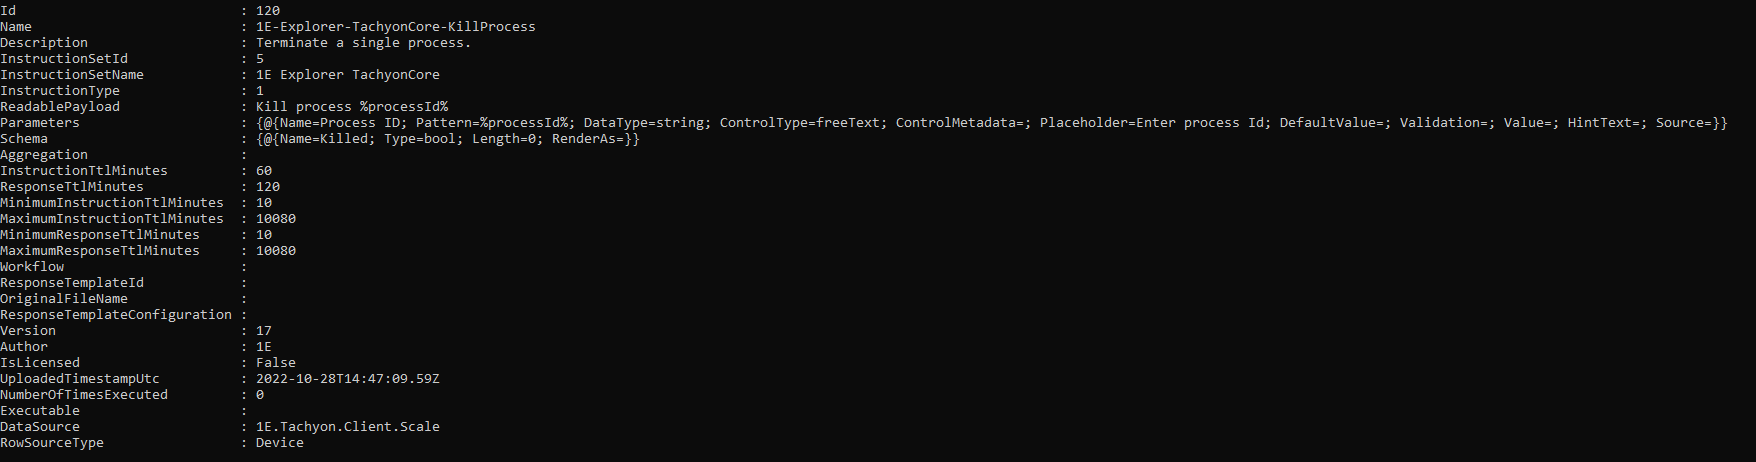Click the DataSource value 1E.Tachyon.Client.Scale
Screen dimensions: 1756x462
pos(347,427)
